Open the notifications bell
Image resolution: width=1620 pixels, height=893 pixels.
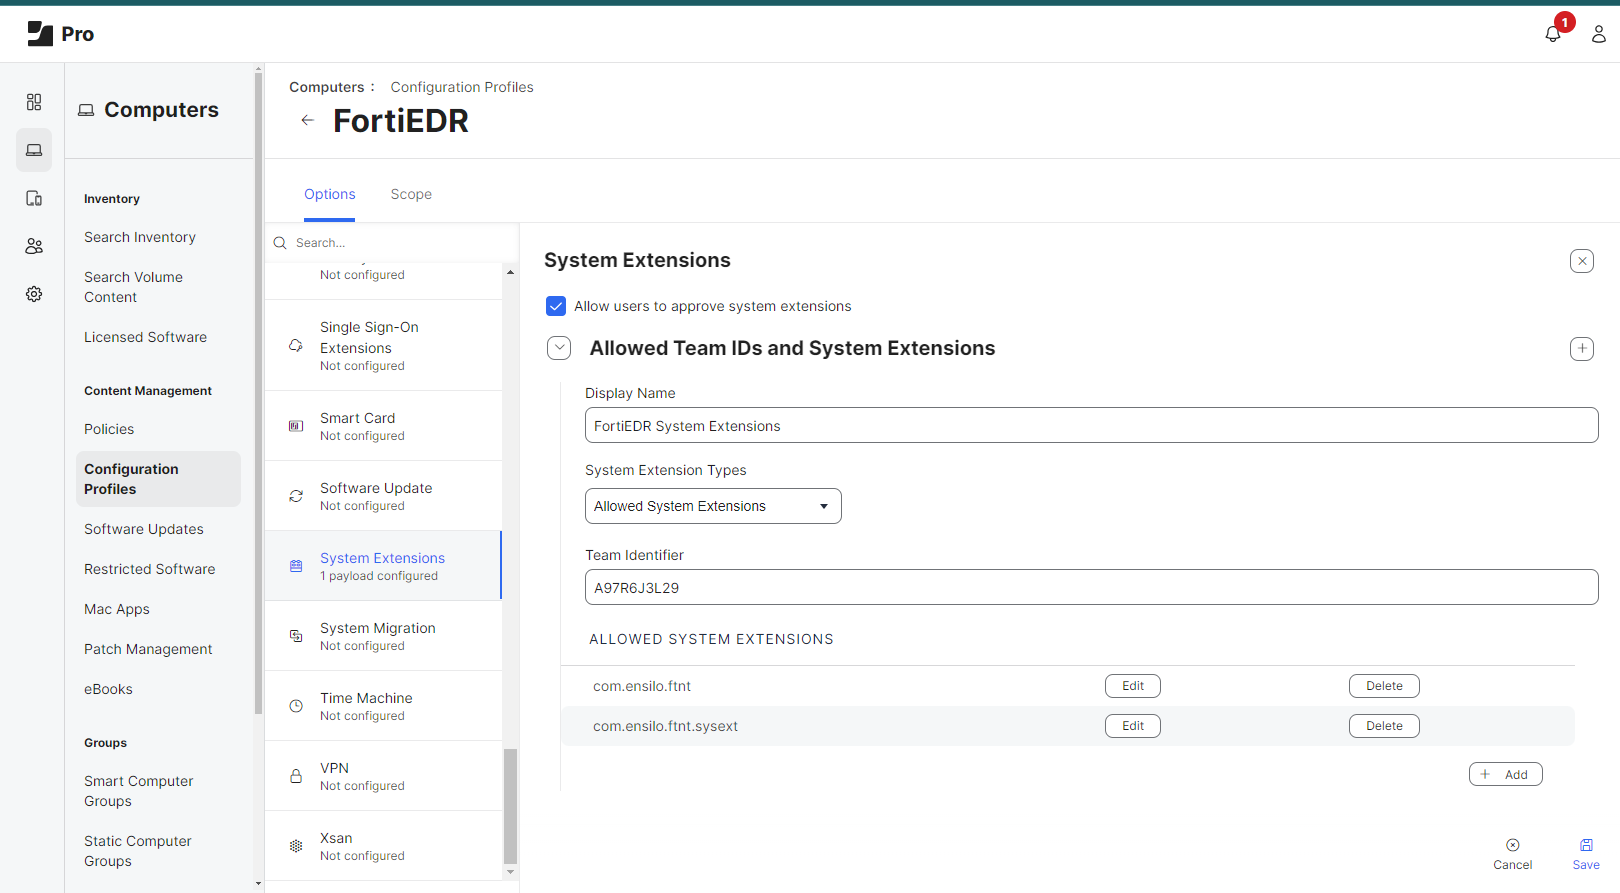(1553, 34)
